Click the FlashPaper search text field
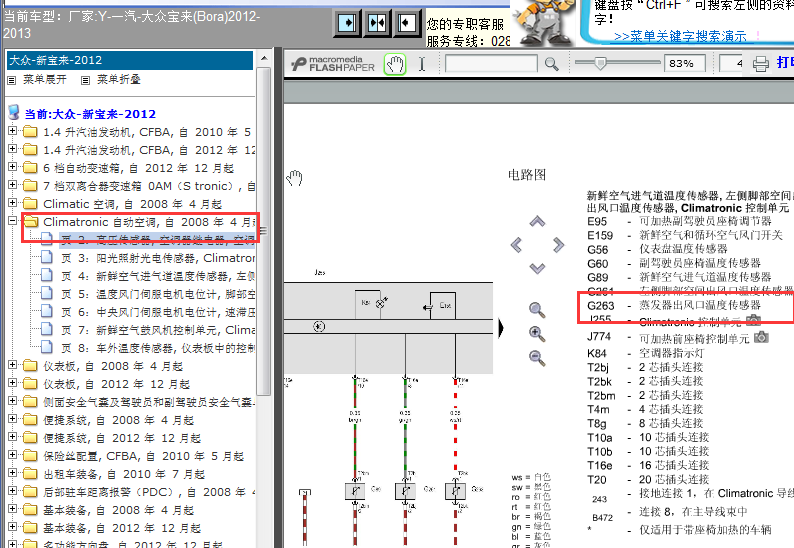The height and width of the screenshot is (548, 794). (x=491, y=64)
